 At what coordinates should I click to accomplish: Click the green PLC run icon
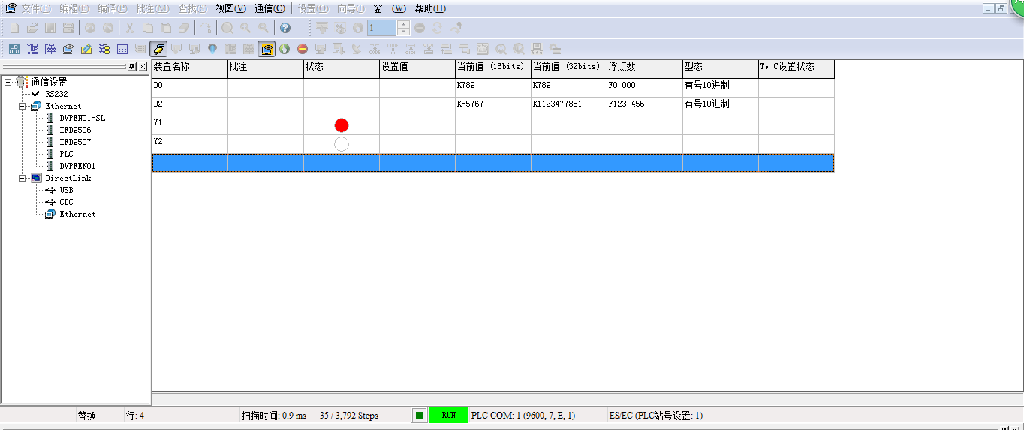[x=284, y=49]
